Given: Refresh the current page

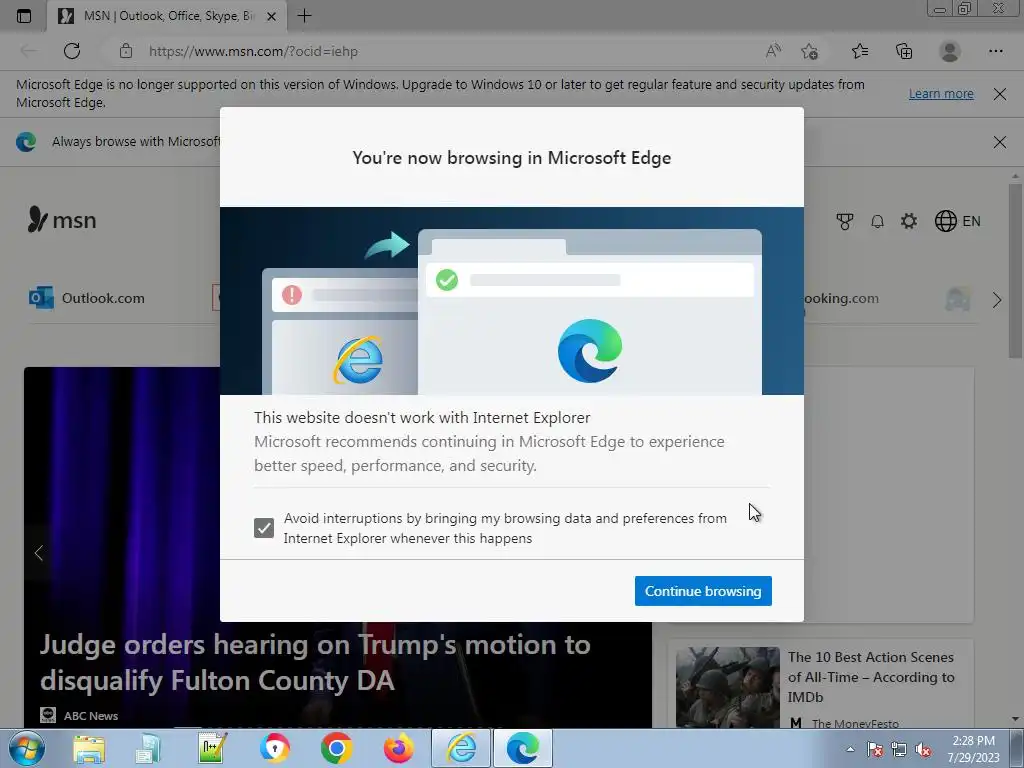Looking at the screenshot, I should pyautogui.click(x=72, y=51).
